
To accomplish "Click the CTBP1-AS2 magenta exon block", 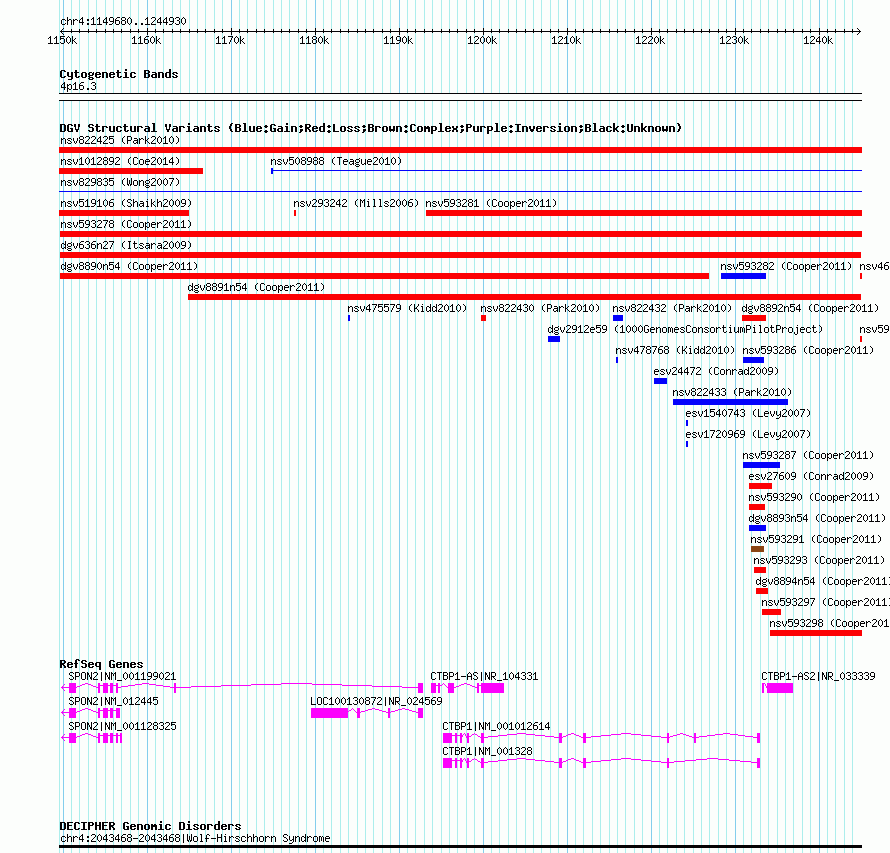I will (x=780, y=688).
